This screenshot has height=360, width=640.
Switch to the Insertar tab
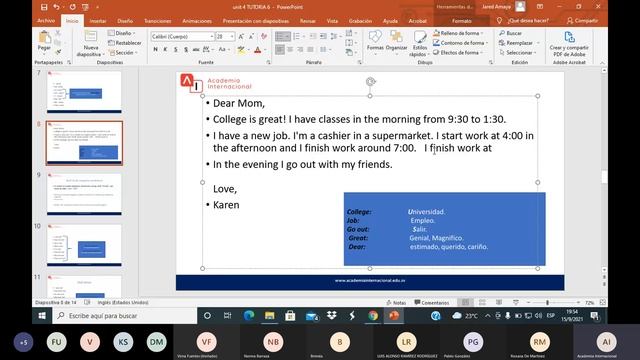[x=98, y=21]
